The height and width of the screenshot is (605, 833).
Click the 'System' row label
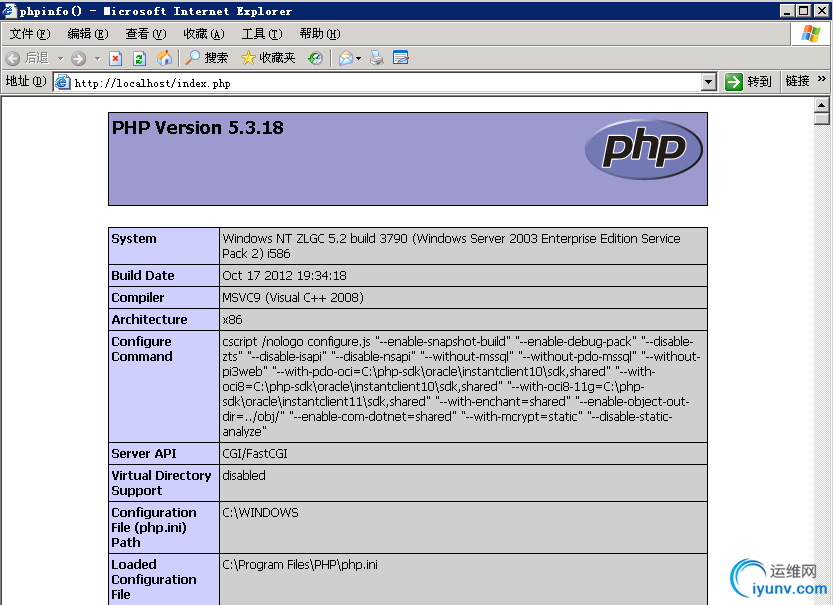[x=134, y=238]
